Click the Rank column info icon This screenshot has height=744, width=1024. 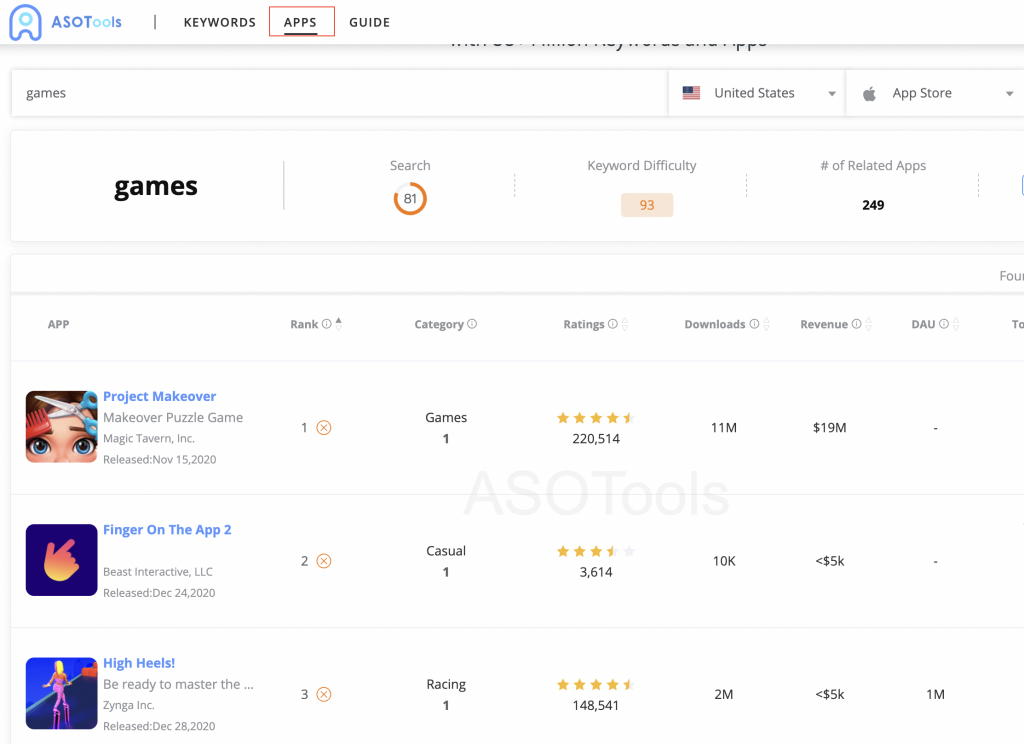point(327,324)
